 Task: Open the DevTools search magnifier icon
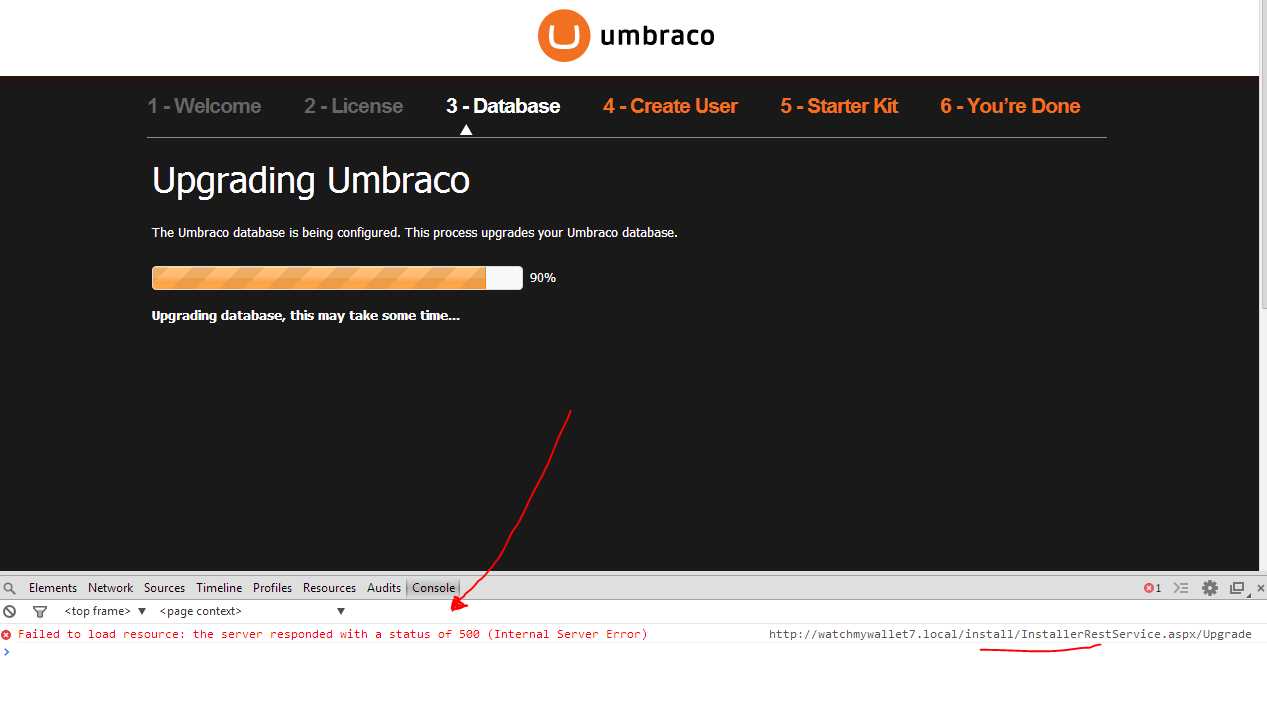click(x=10, y=588)
